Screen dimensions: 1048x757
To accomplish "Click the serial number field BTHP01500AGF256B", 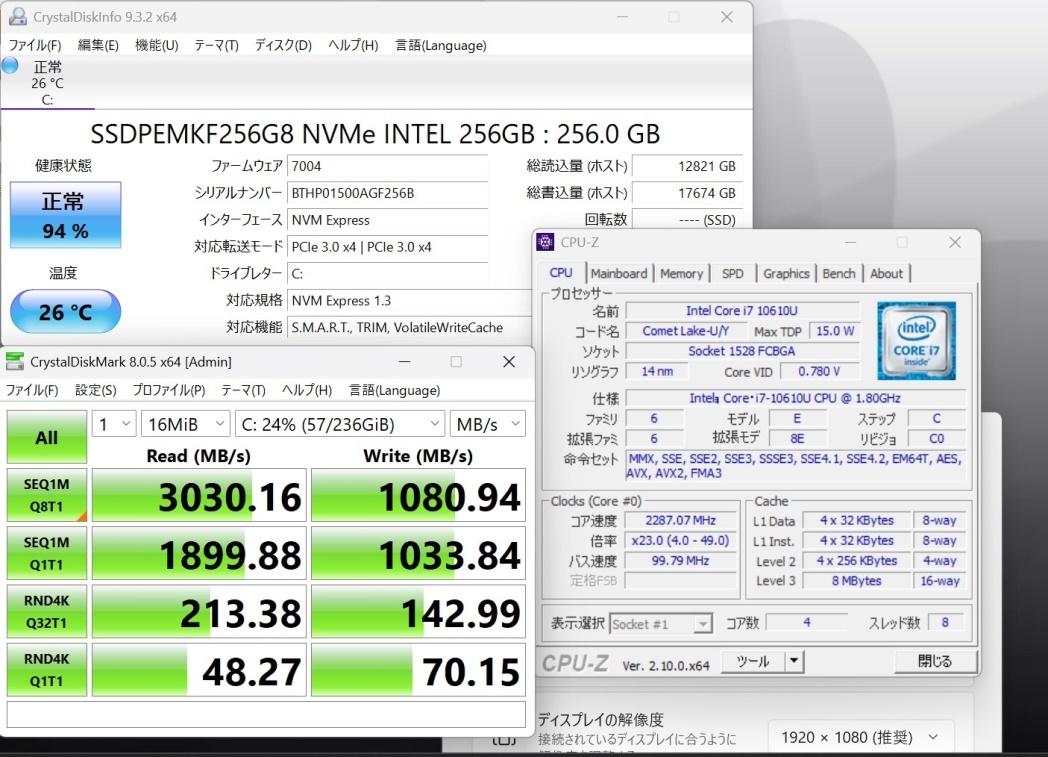I will pos(388,193).
